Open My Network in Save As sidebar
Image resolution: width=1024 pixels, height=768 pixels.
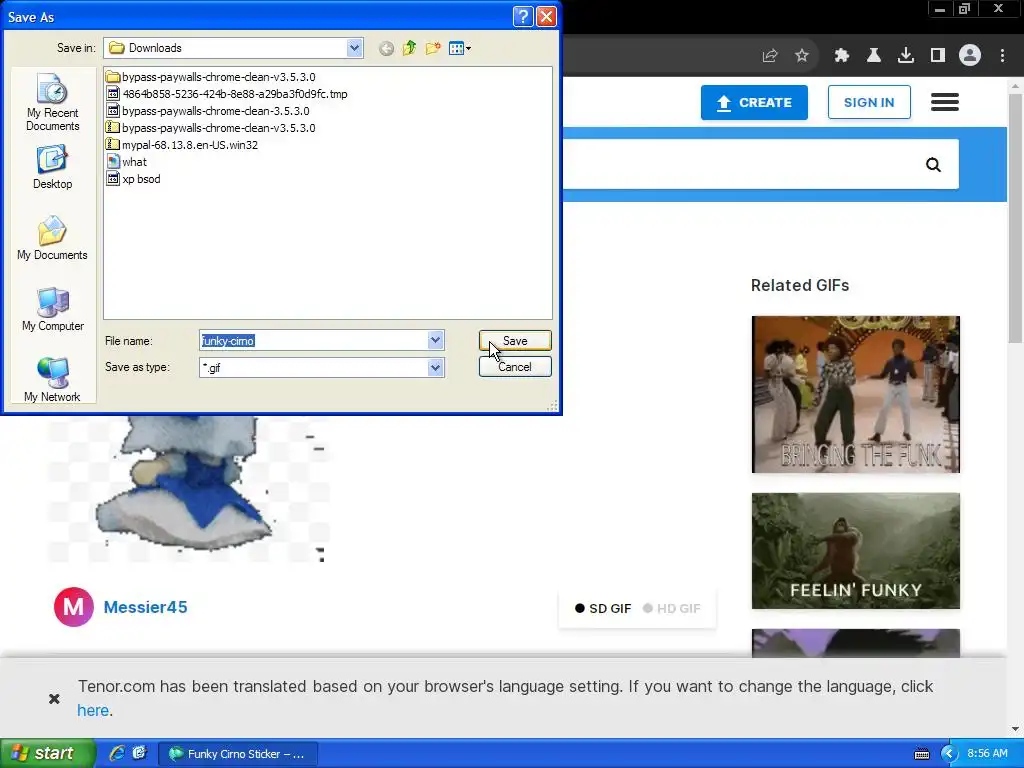point(52,380)
